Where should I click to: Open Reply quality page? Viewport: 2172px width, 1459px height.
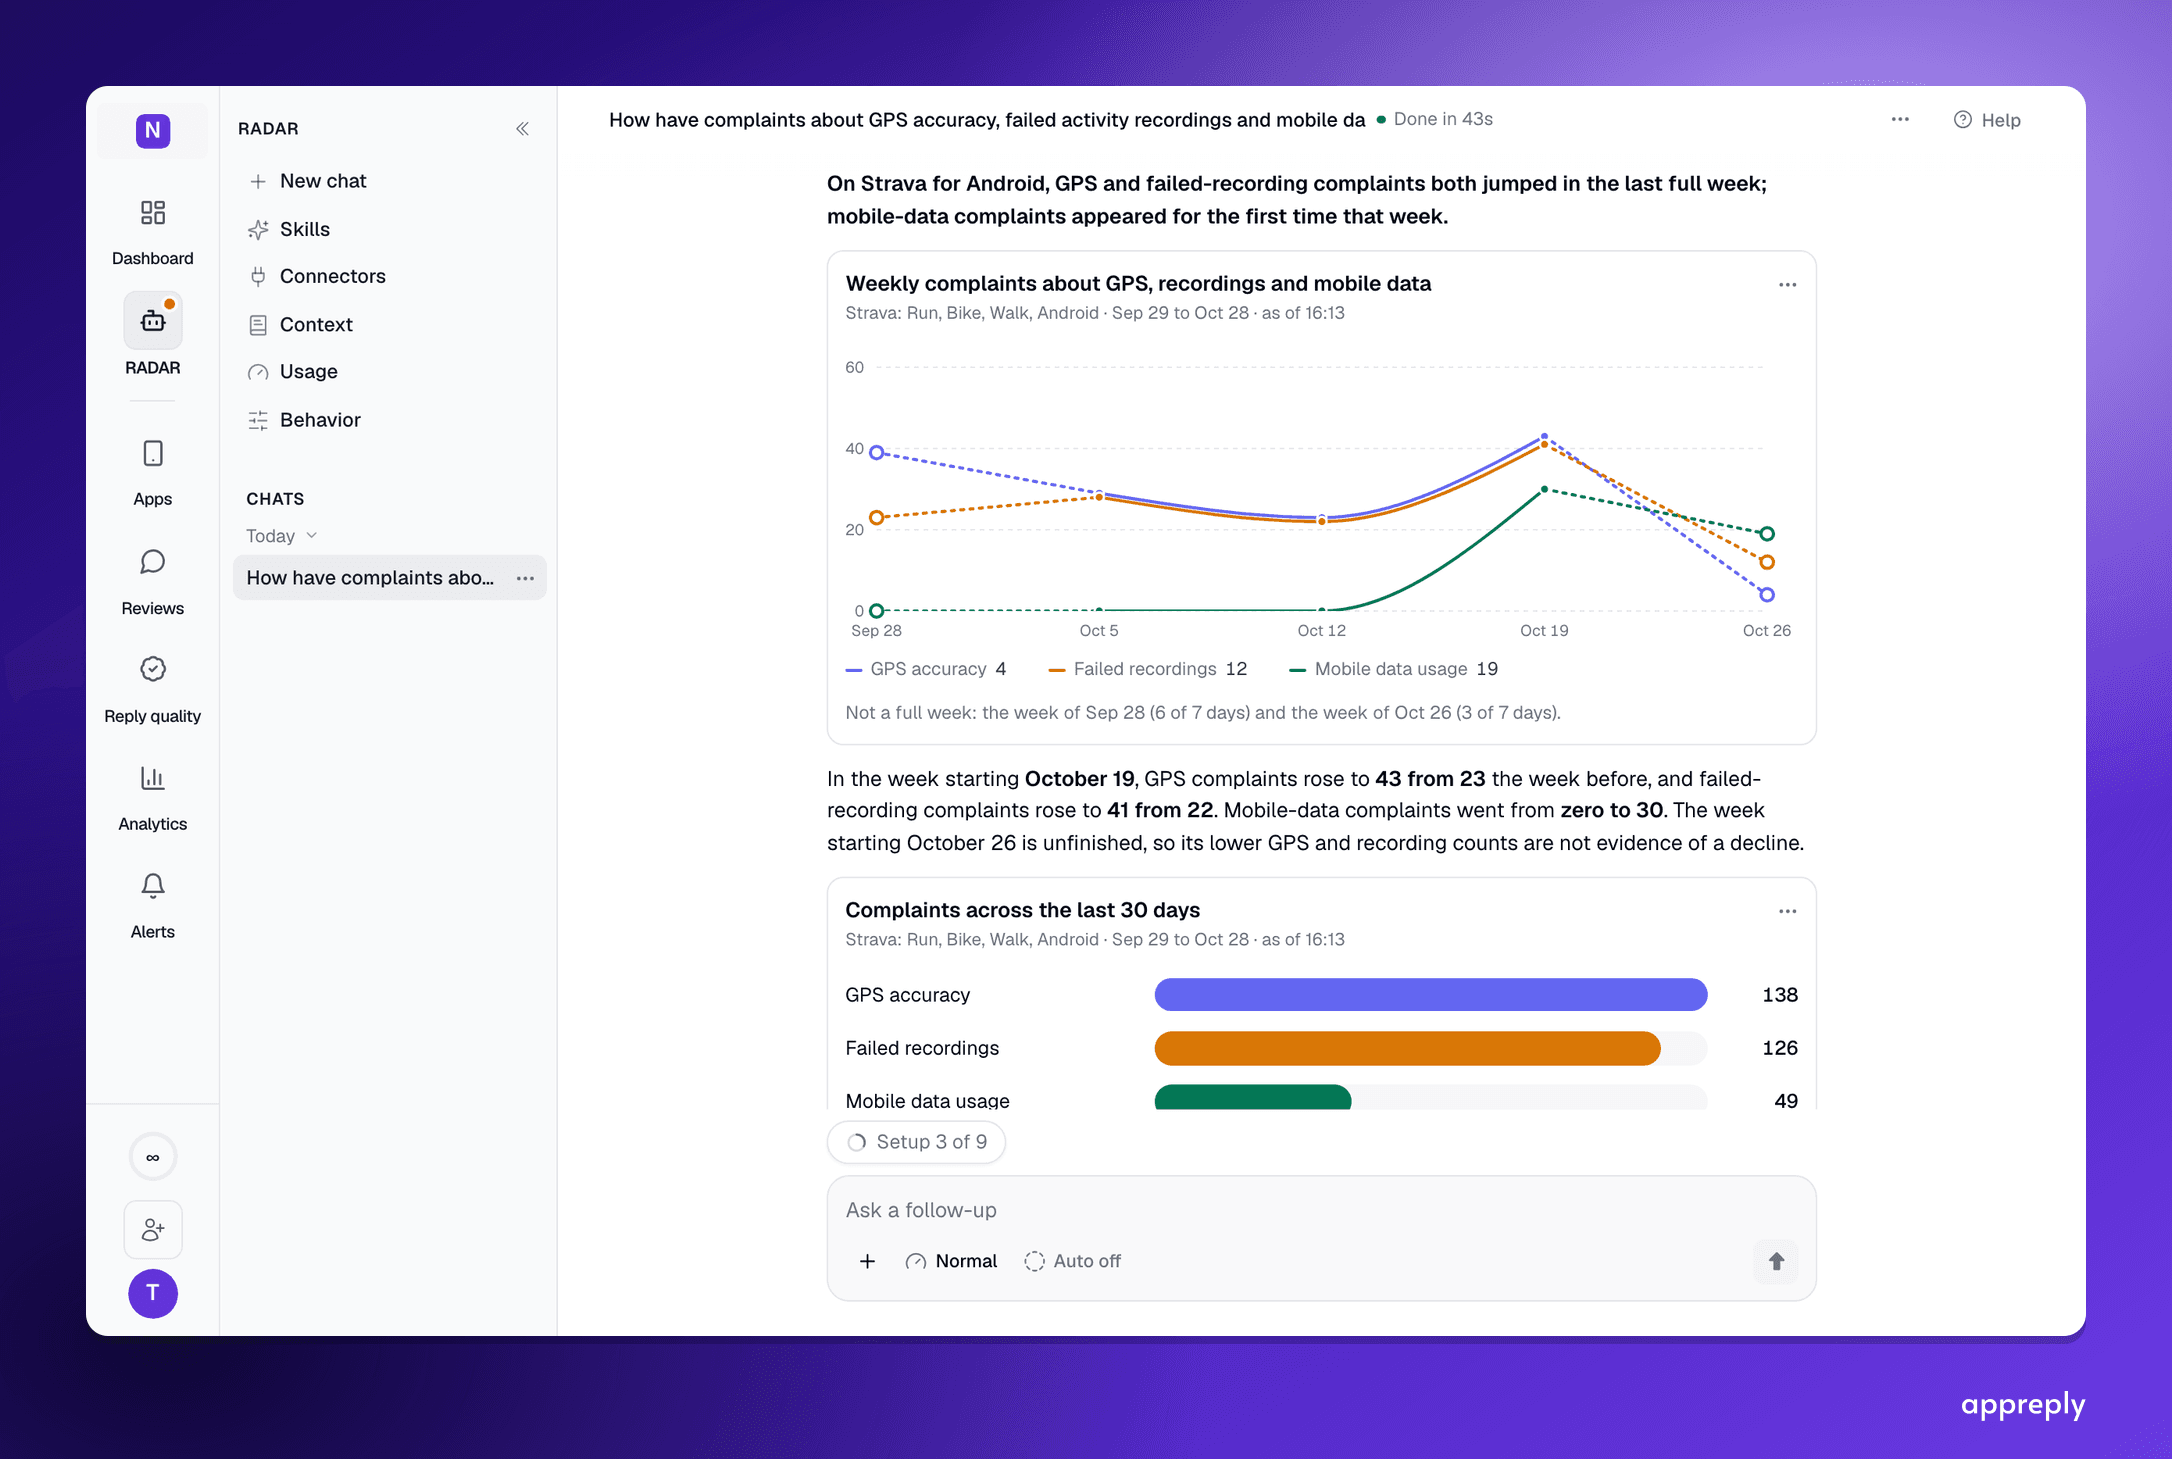(x=152, y=690)
